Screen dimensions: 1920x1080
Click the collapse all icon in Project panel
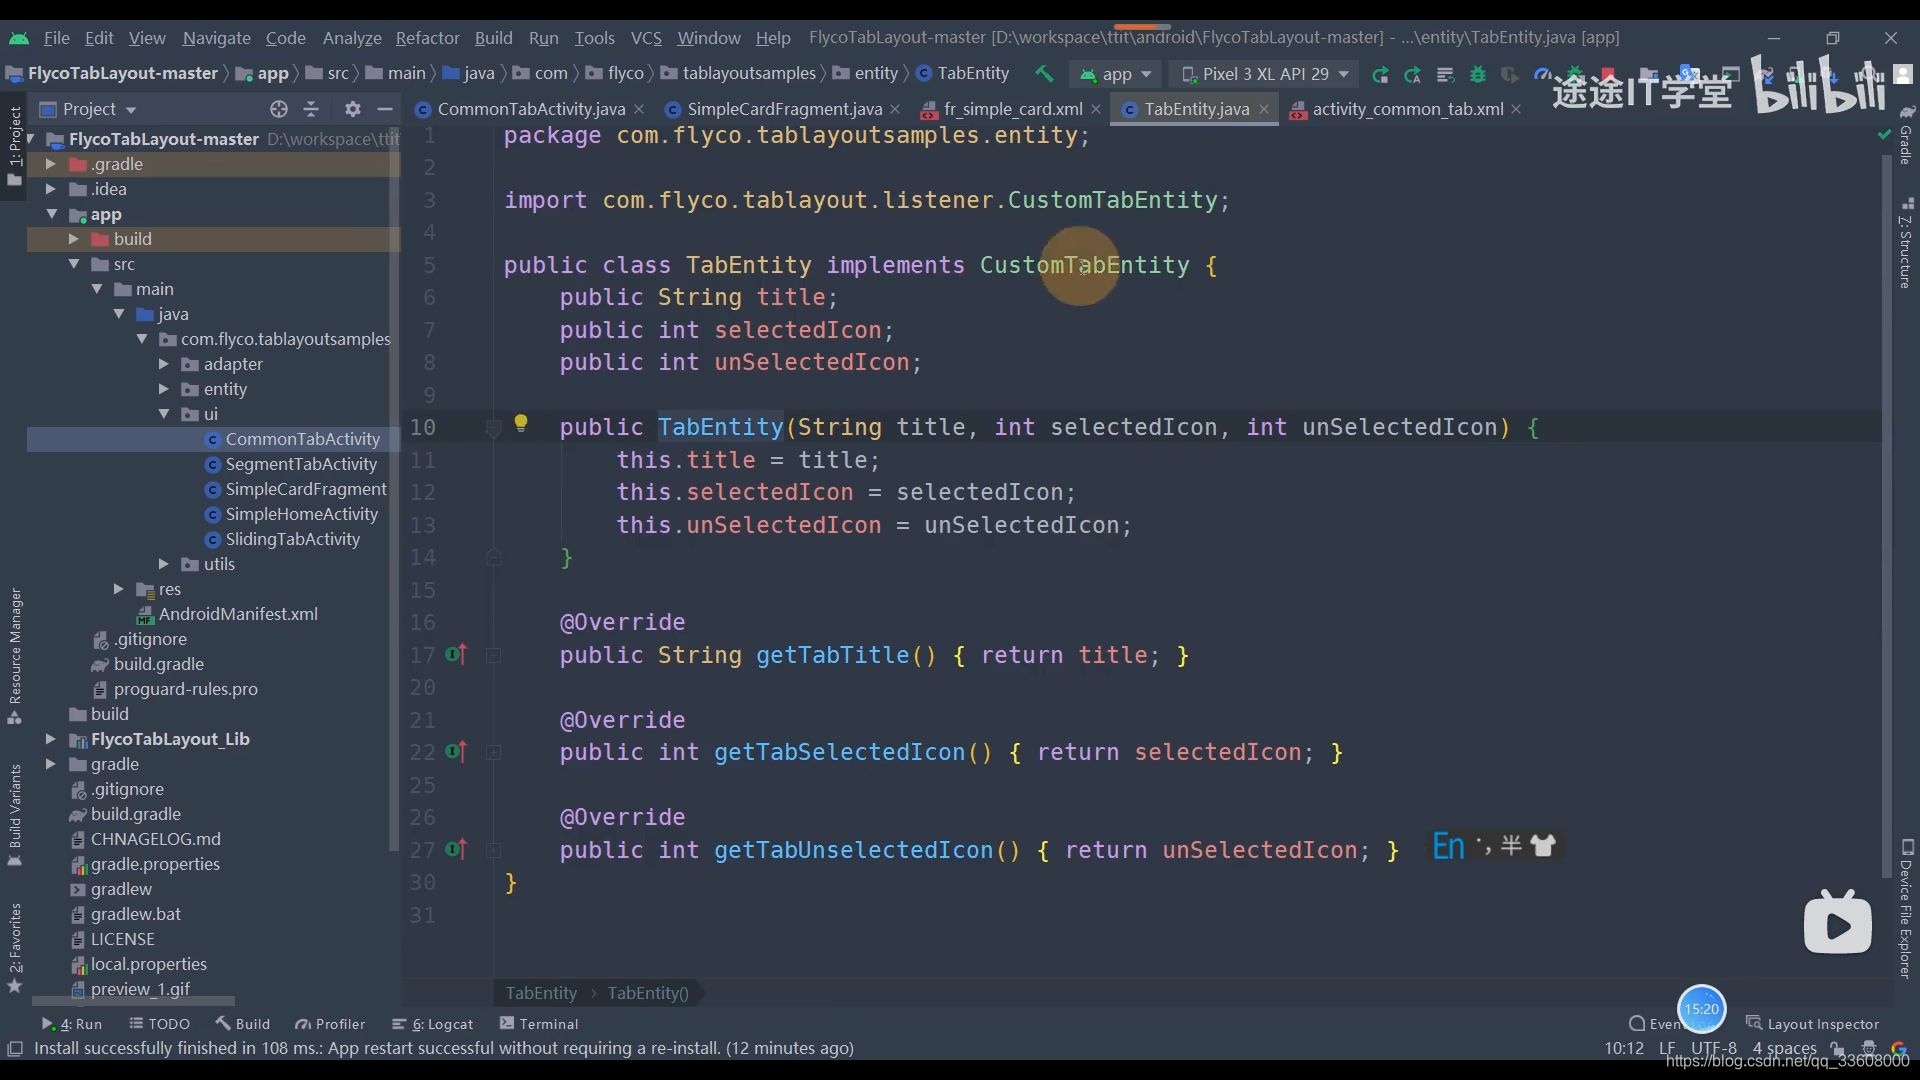pos(311,109)
